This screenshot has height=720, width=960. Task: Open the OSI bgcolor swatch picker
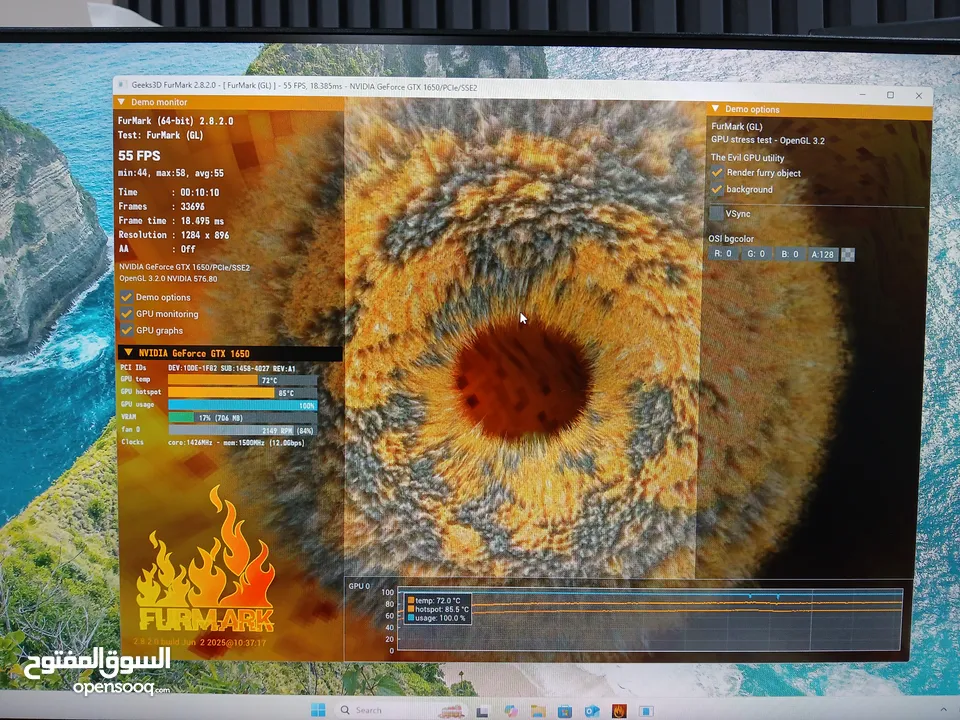pos(848,254)
